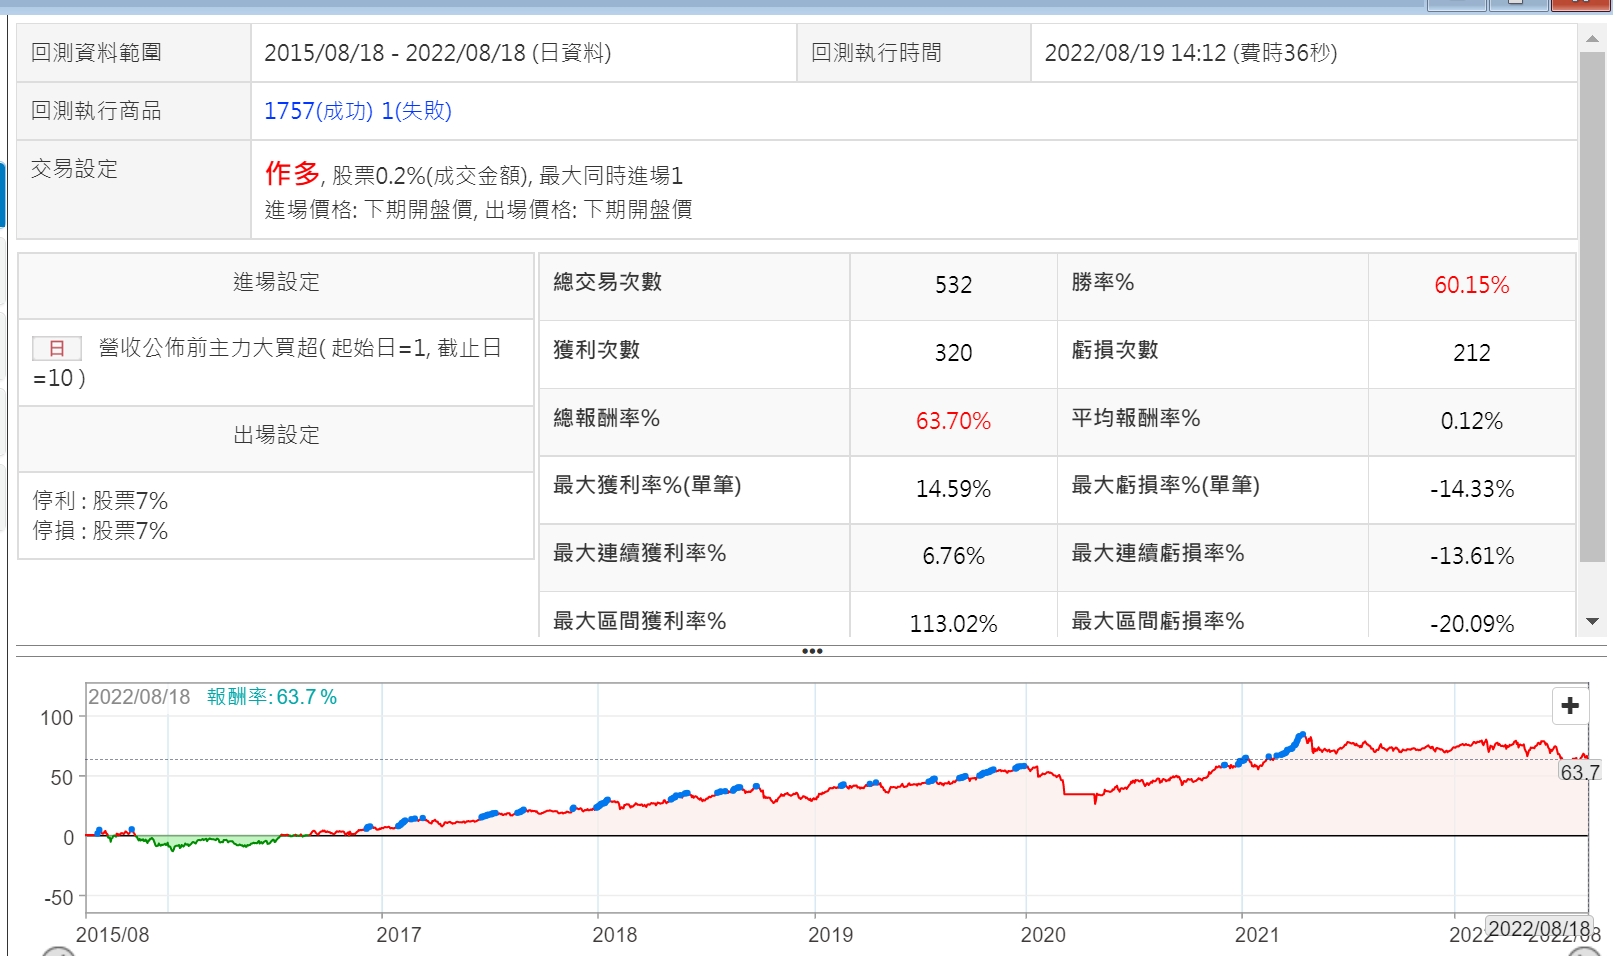Click the red 日 badge in entry settings

(x=57, y=348)
